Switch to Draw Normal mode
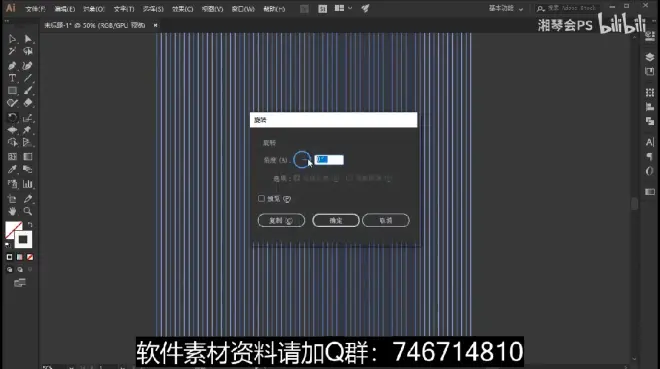This screenshot has height=369, width=660. pyautogui.click(x=9, y=269)
